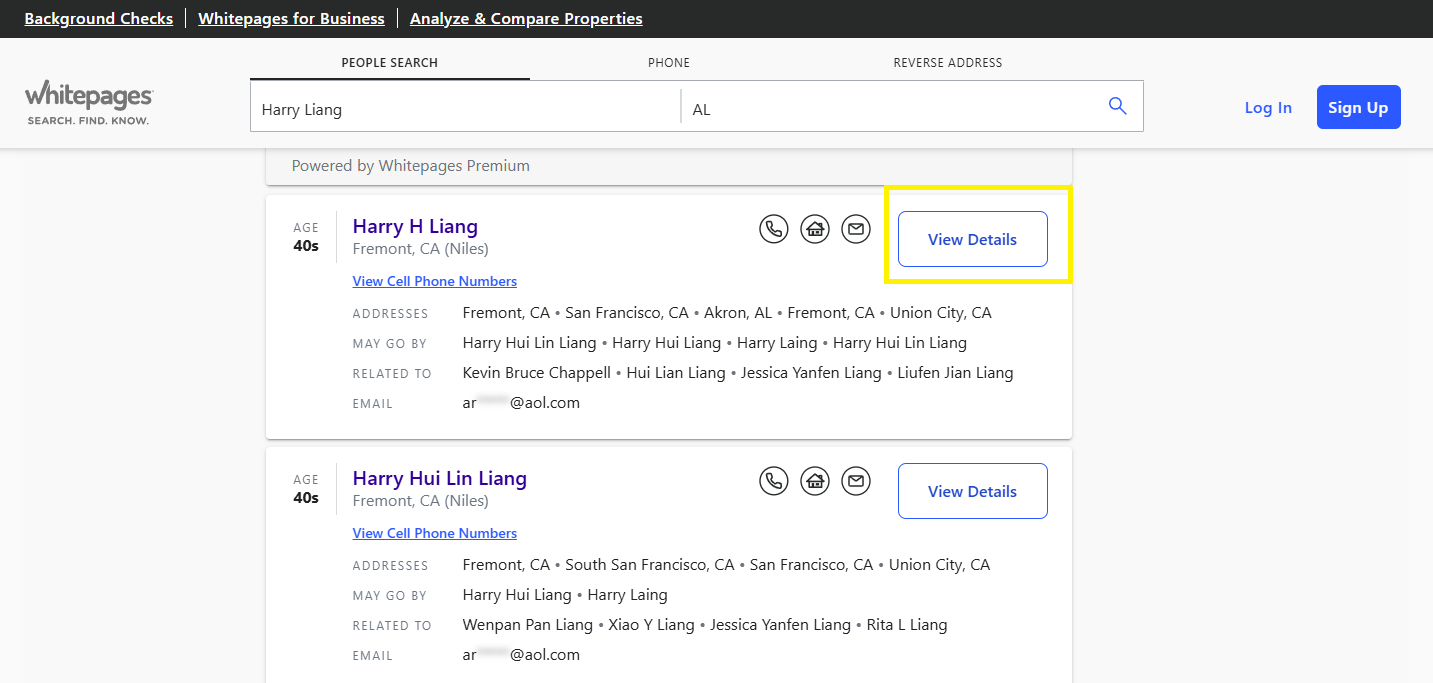
Task: Click the name field containing Harry Liang
Action: [x=465, y=106]
